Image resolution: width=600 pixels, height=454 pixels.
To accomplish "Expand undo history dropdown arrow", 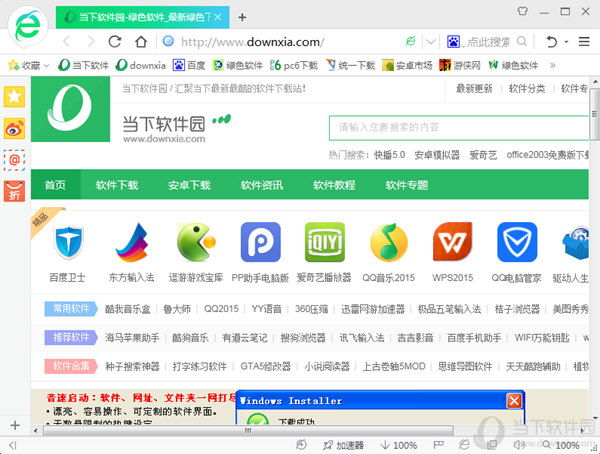I will click(x=566, y=41).
